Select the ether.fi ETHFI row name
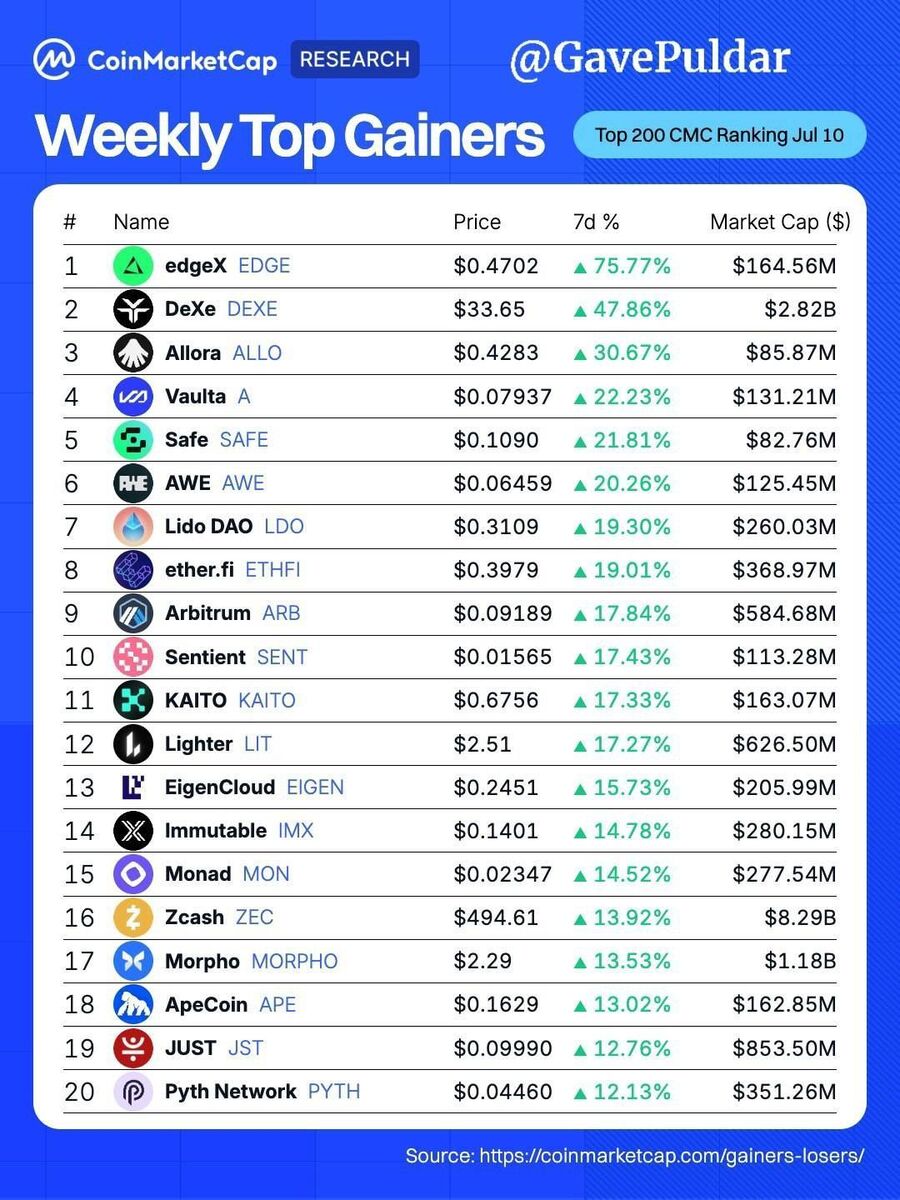The height and width of the screenshot is (1200, 900). point(232,570)
